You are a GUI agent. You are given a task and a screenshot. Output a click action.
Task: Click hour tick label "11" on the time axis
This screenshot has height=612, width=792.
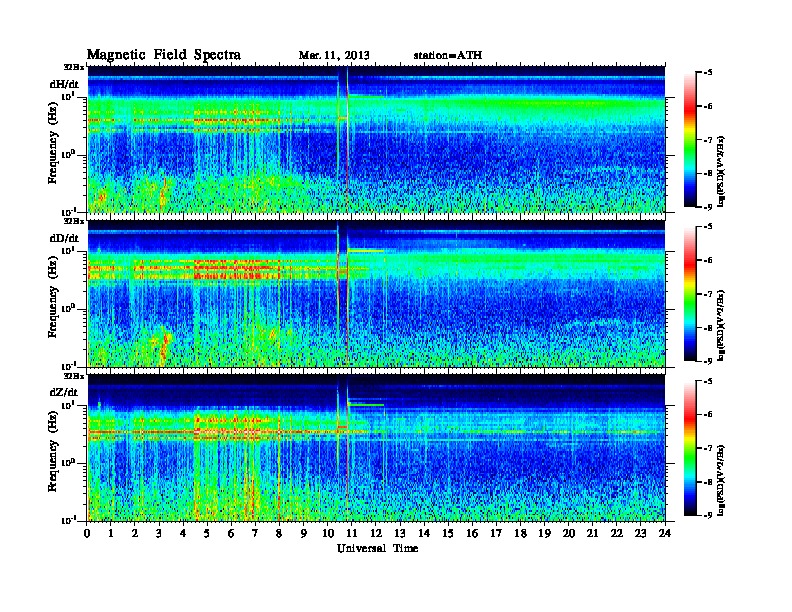pos(352,533)
